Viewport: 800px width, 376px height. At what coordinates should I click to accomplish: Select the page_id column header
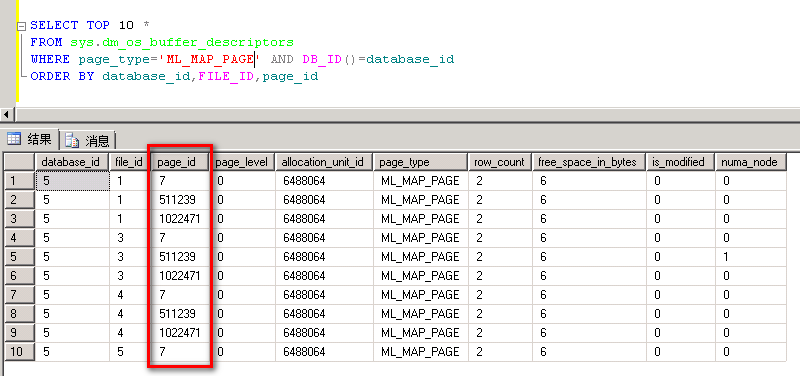pos(181,162)
